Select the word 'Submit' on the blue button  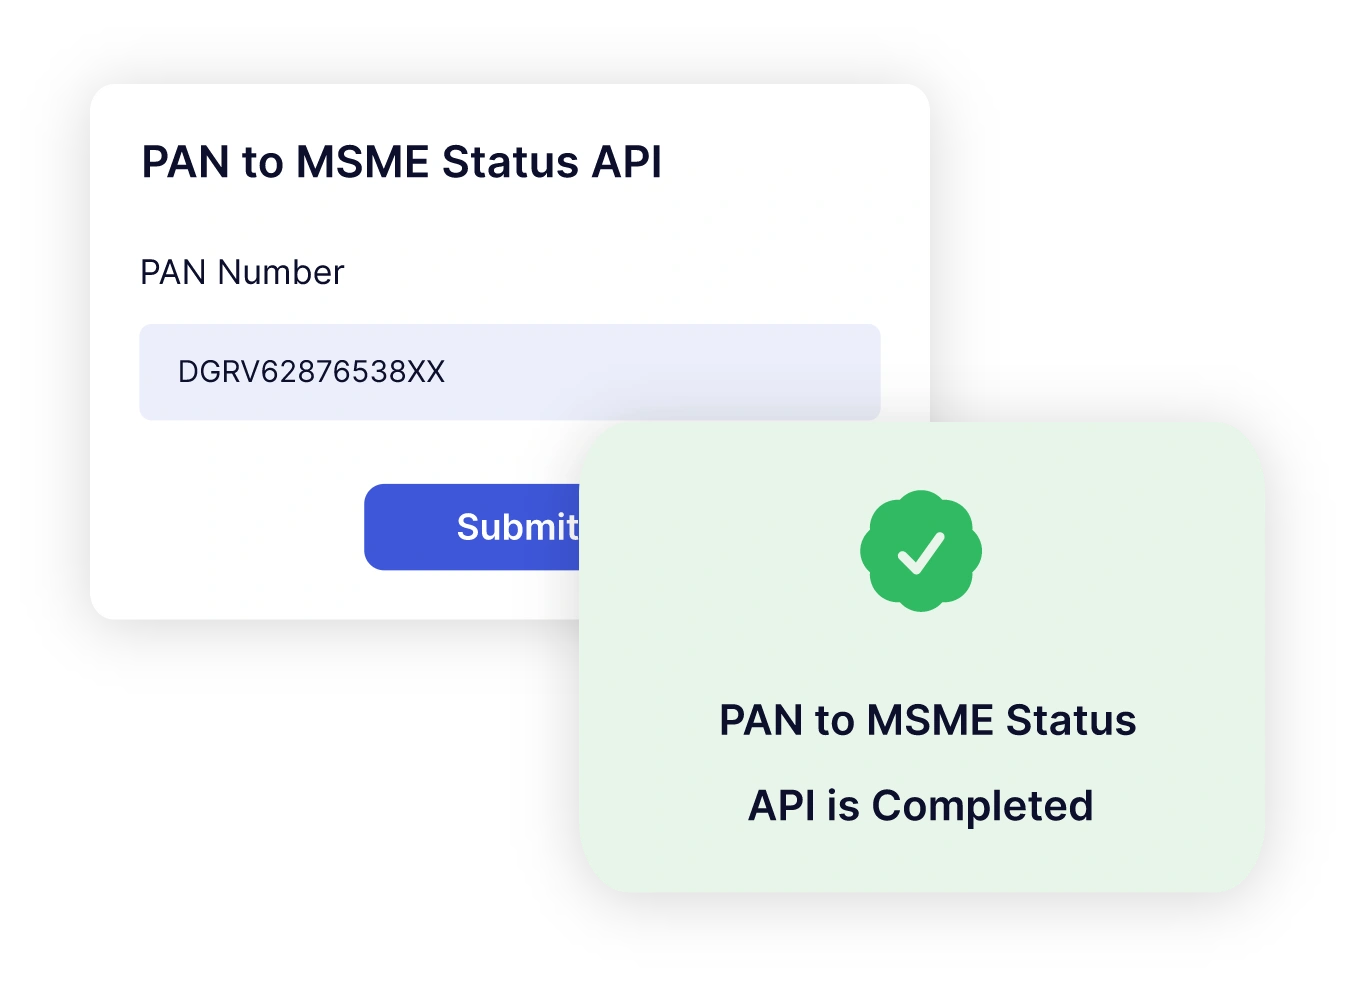(518, 527)
